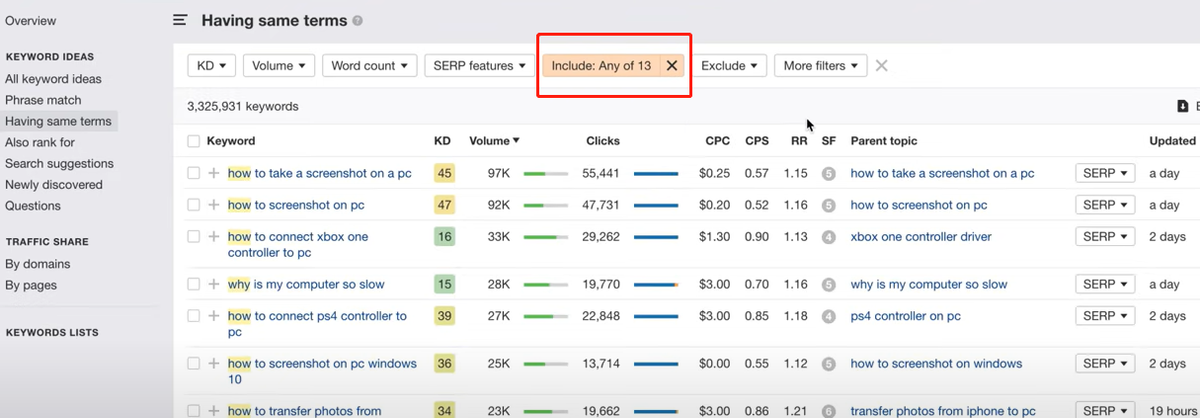
Task: Open keyword link 'why is my computer so slow'
Action: point(306,284)
